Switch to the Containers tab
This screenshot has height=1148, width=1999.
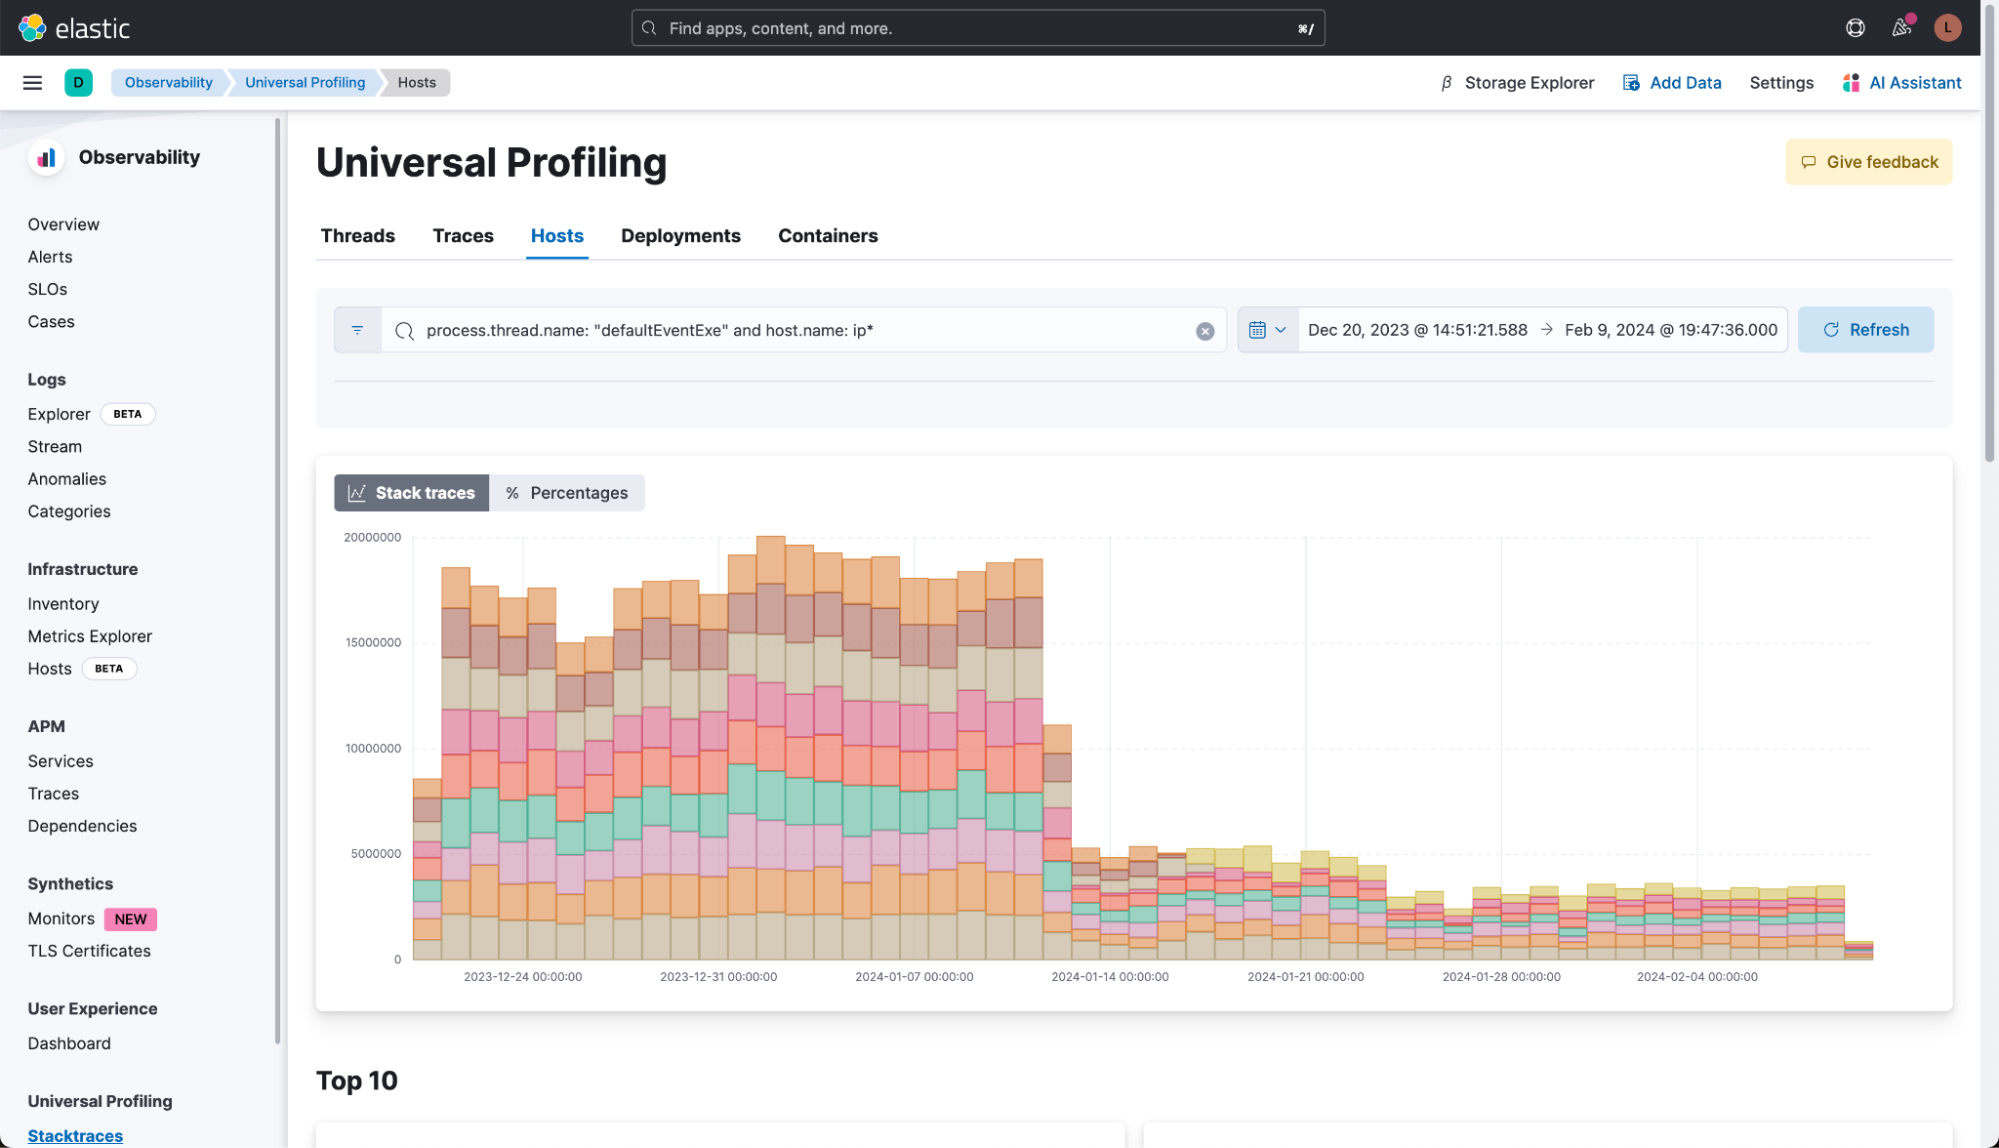(x=827, y=236)
